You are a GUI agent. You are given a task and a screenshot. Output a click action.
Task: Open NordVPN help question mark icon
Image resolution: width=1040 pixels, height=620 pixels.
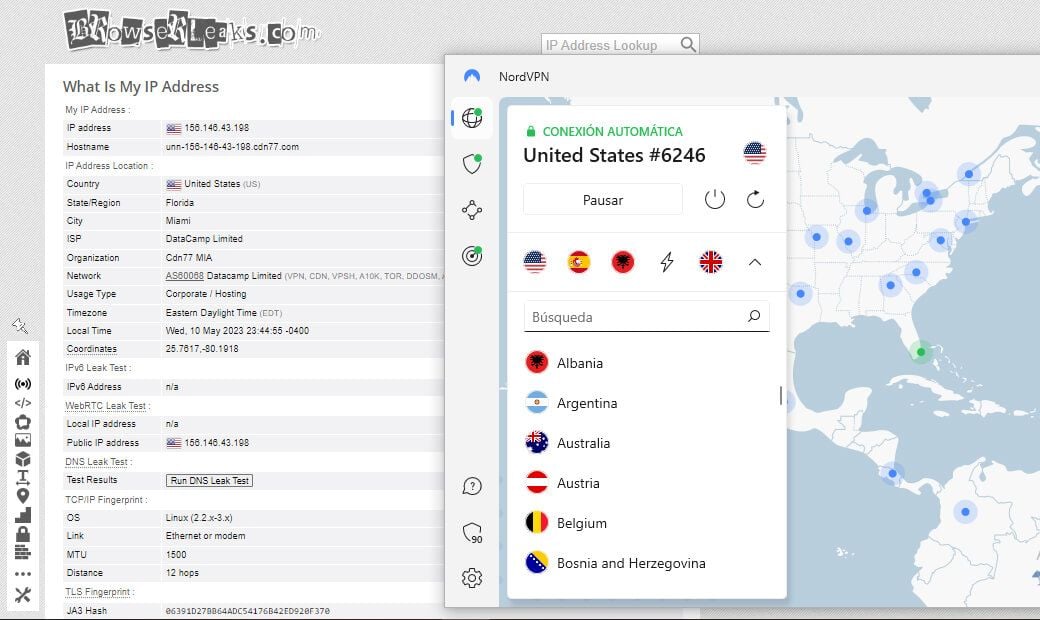tap(472, 486)
